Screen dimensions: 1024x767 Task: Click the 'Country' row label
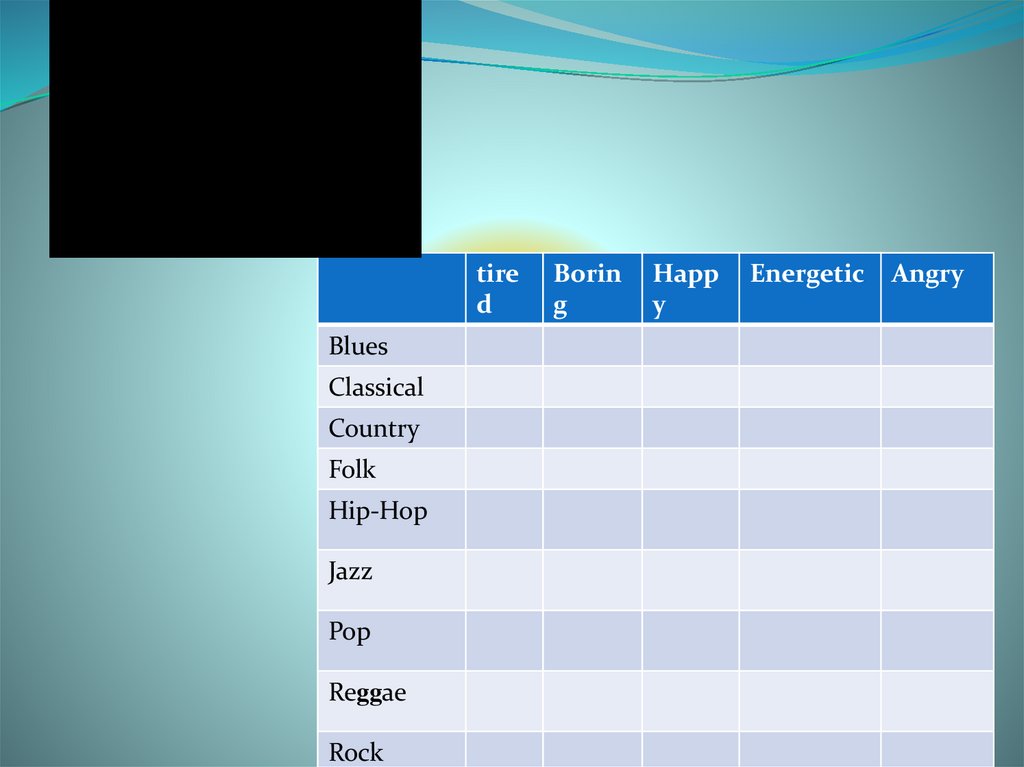pyautogui.click(x=392, y=428)
